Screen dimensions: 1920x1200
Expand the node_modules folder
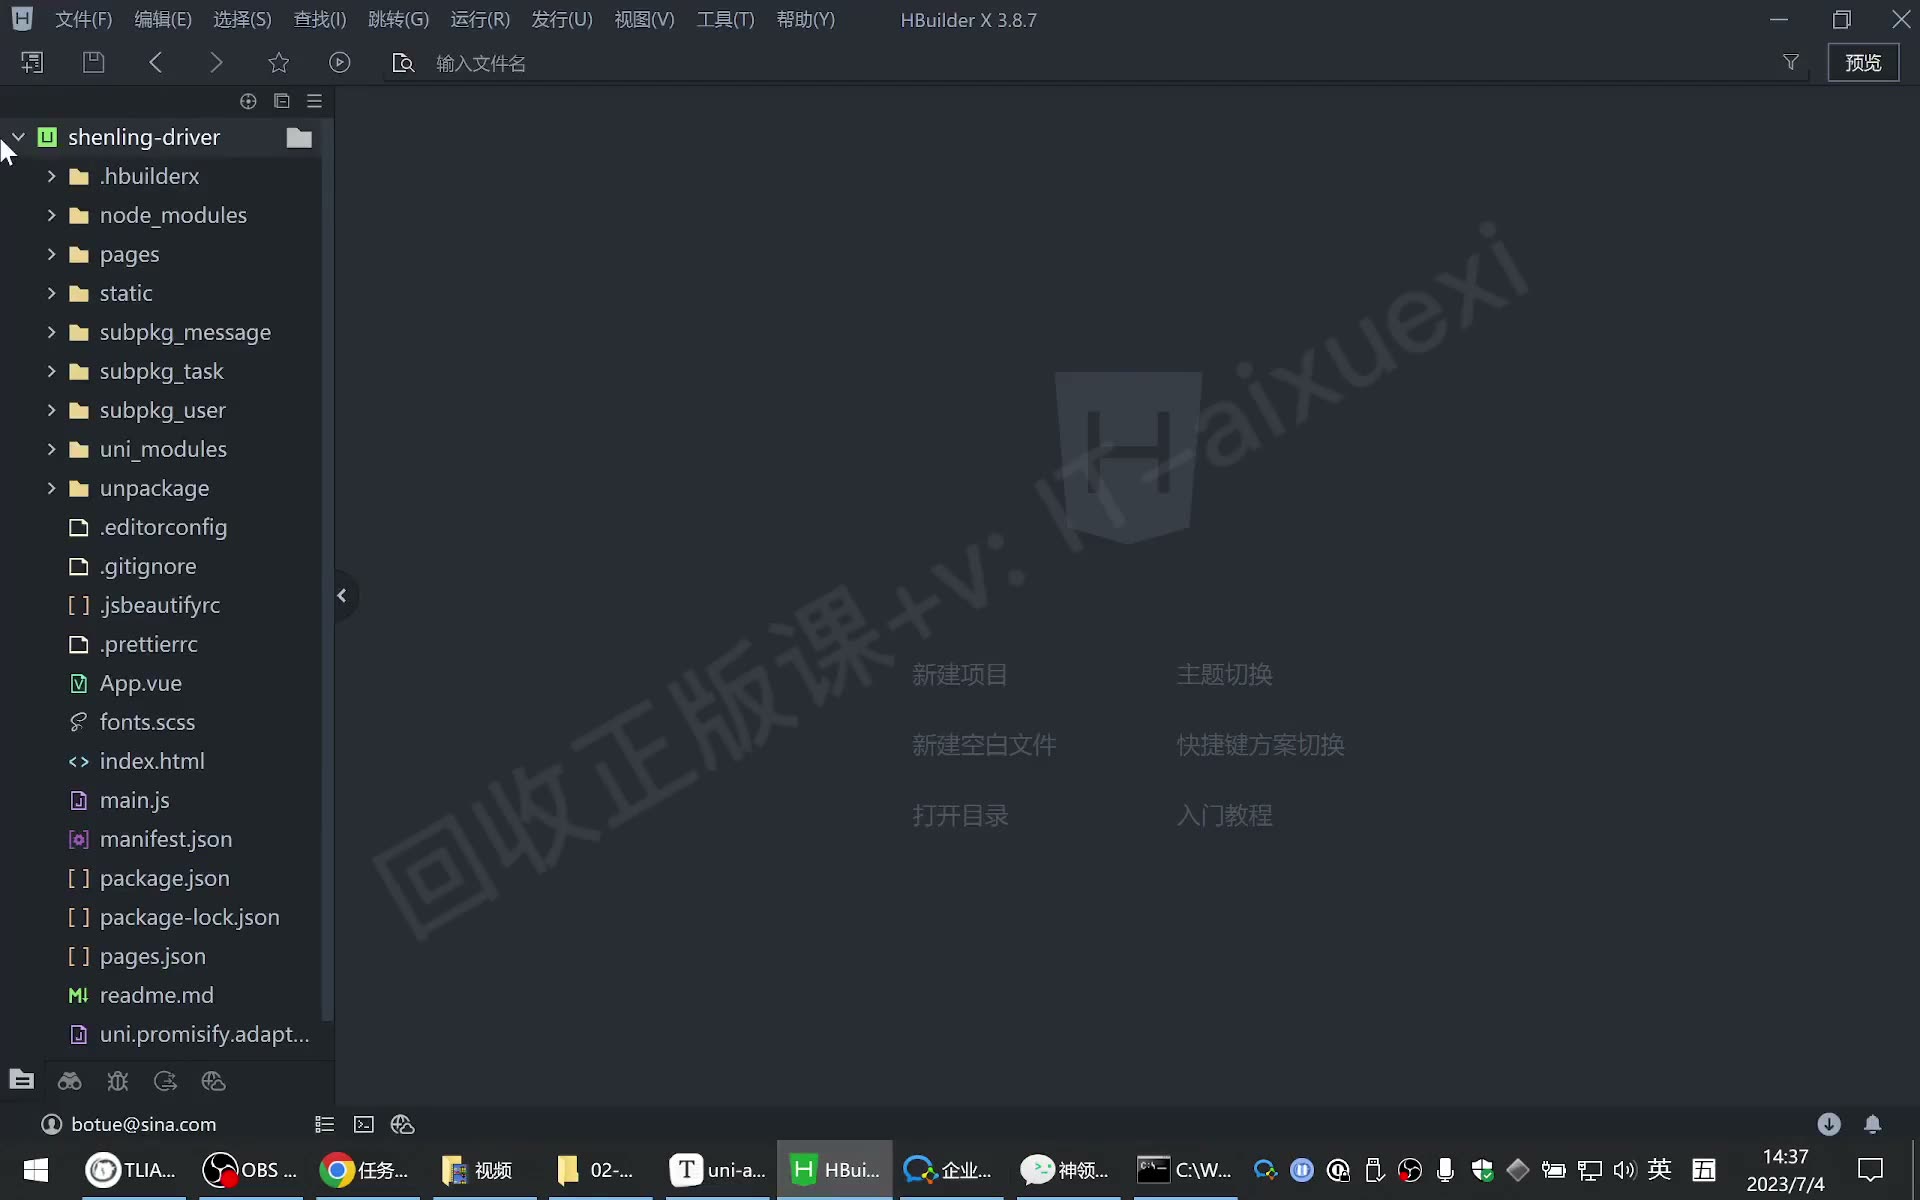(51, 215)
